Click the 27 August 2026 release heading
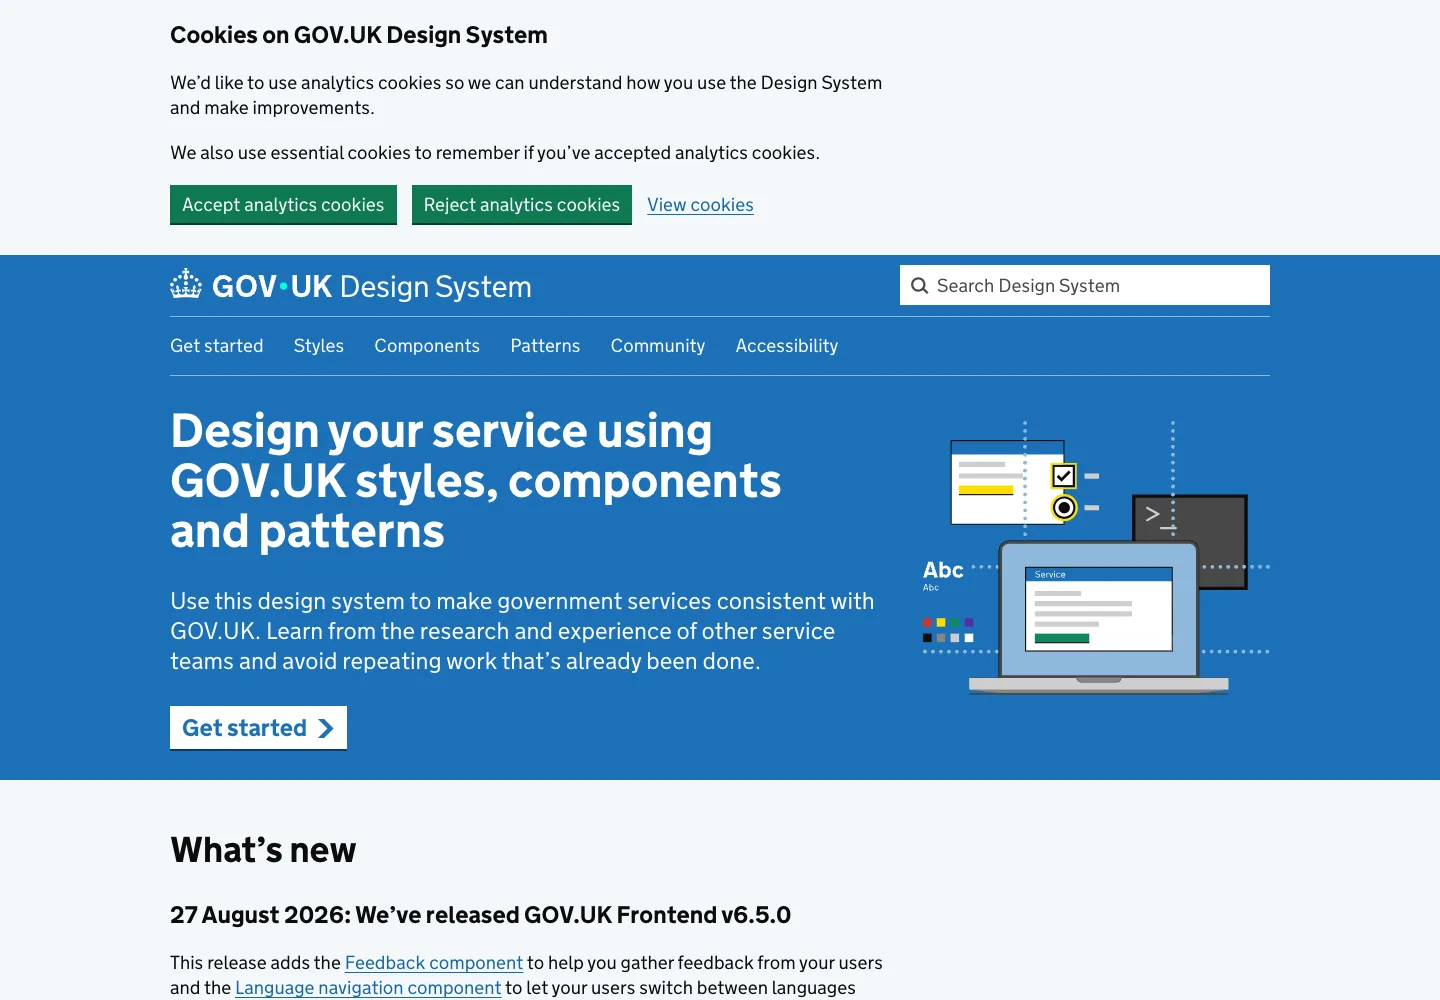Viewport: 1440px width, 1000px height. 480,915
